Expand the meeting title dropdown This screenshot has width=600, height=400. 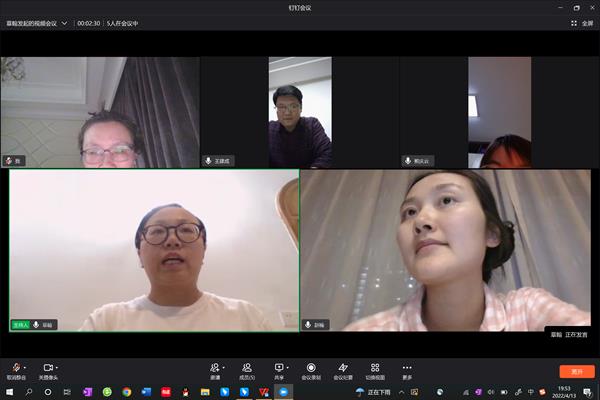[64, 22]
